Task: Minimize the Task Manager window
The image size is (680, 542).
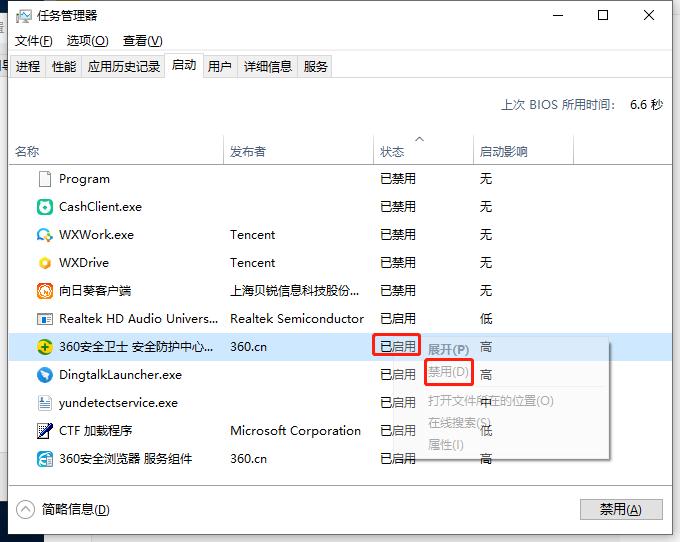Action: click(x=558, y=16)
